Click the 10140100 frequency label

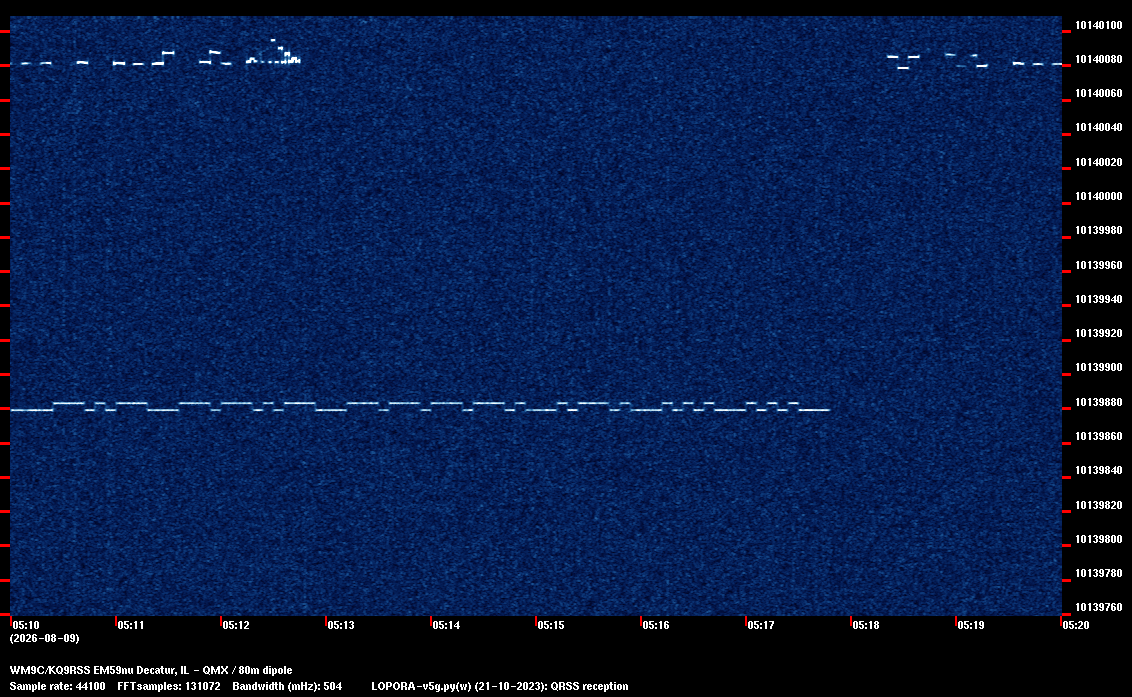tap(1098, 25)
